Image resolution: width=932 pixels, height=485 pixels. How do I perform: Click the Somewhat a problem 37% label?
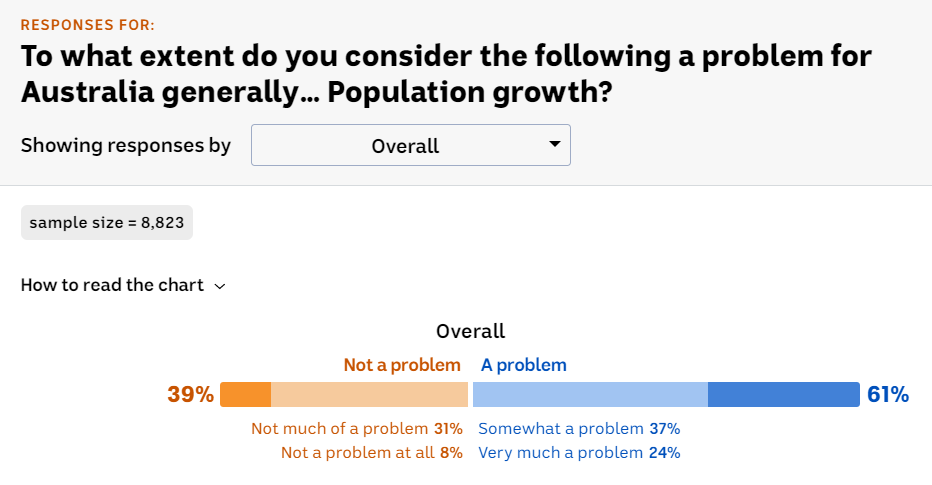(x=579, y=429)
